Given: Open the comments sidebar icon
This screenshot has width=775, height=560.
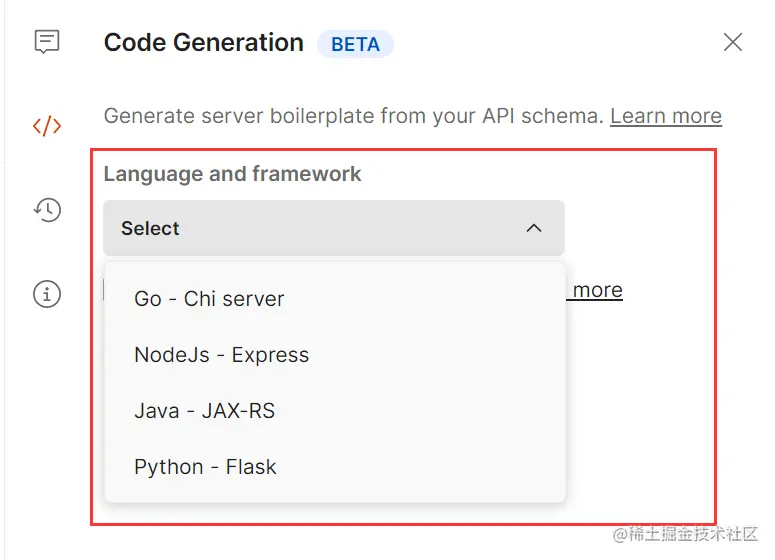Looking at the screenshot, I should (x=47, y=42).
